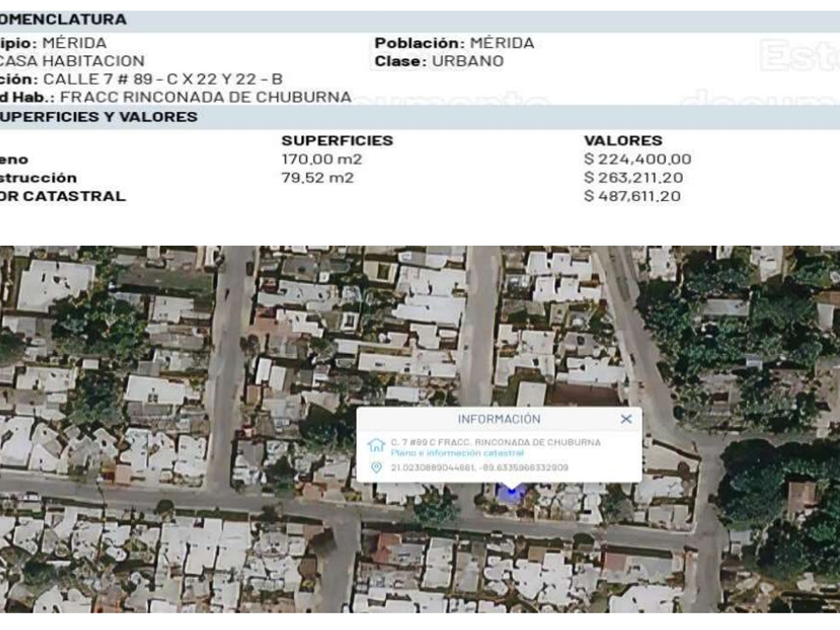The width and height of the screenshot is (840, 630).
Task: Click the surface '79,52 m2'
Action: 318,177
